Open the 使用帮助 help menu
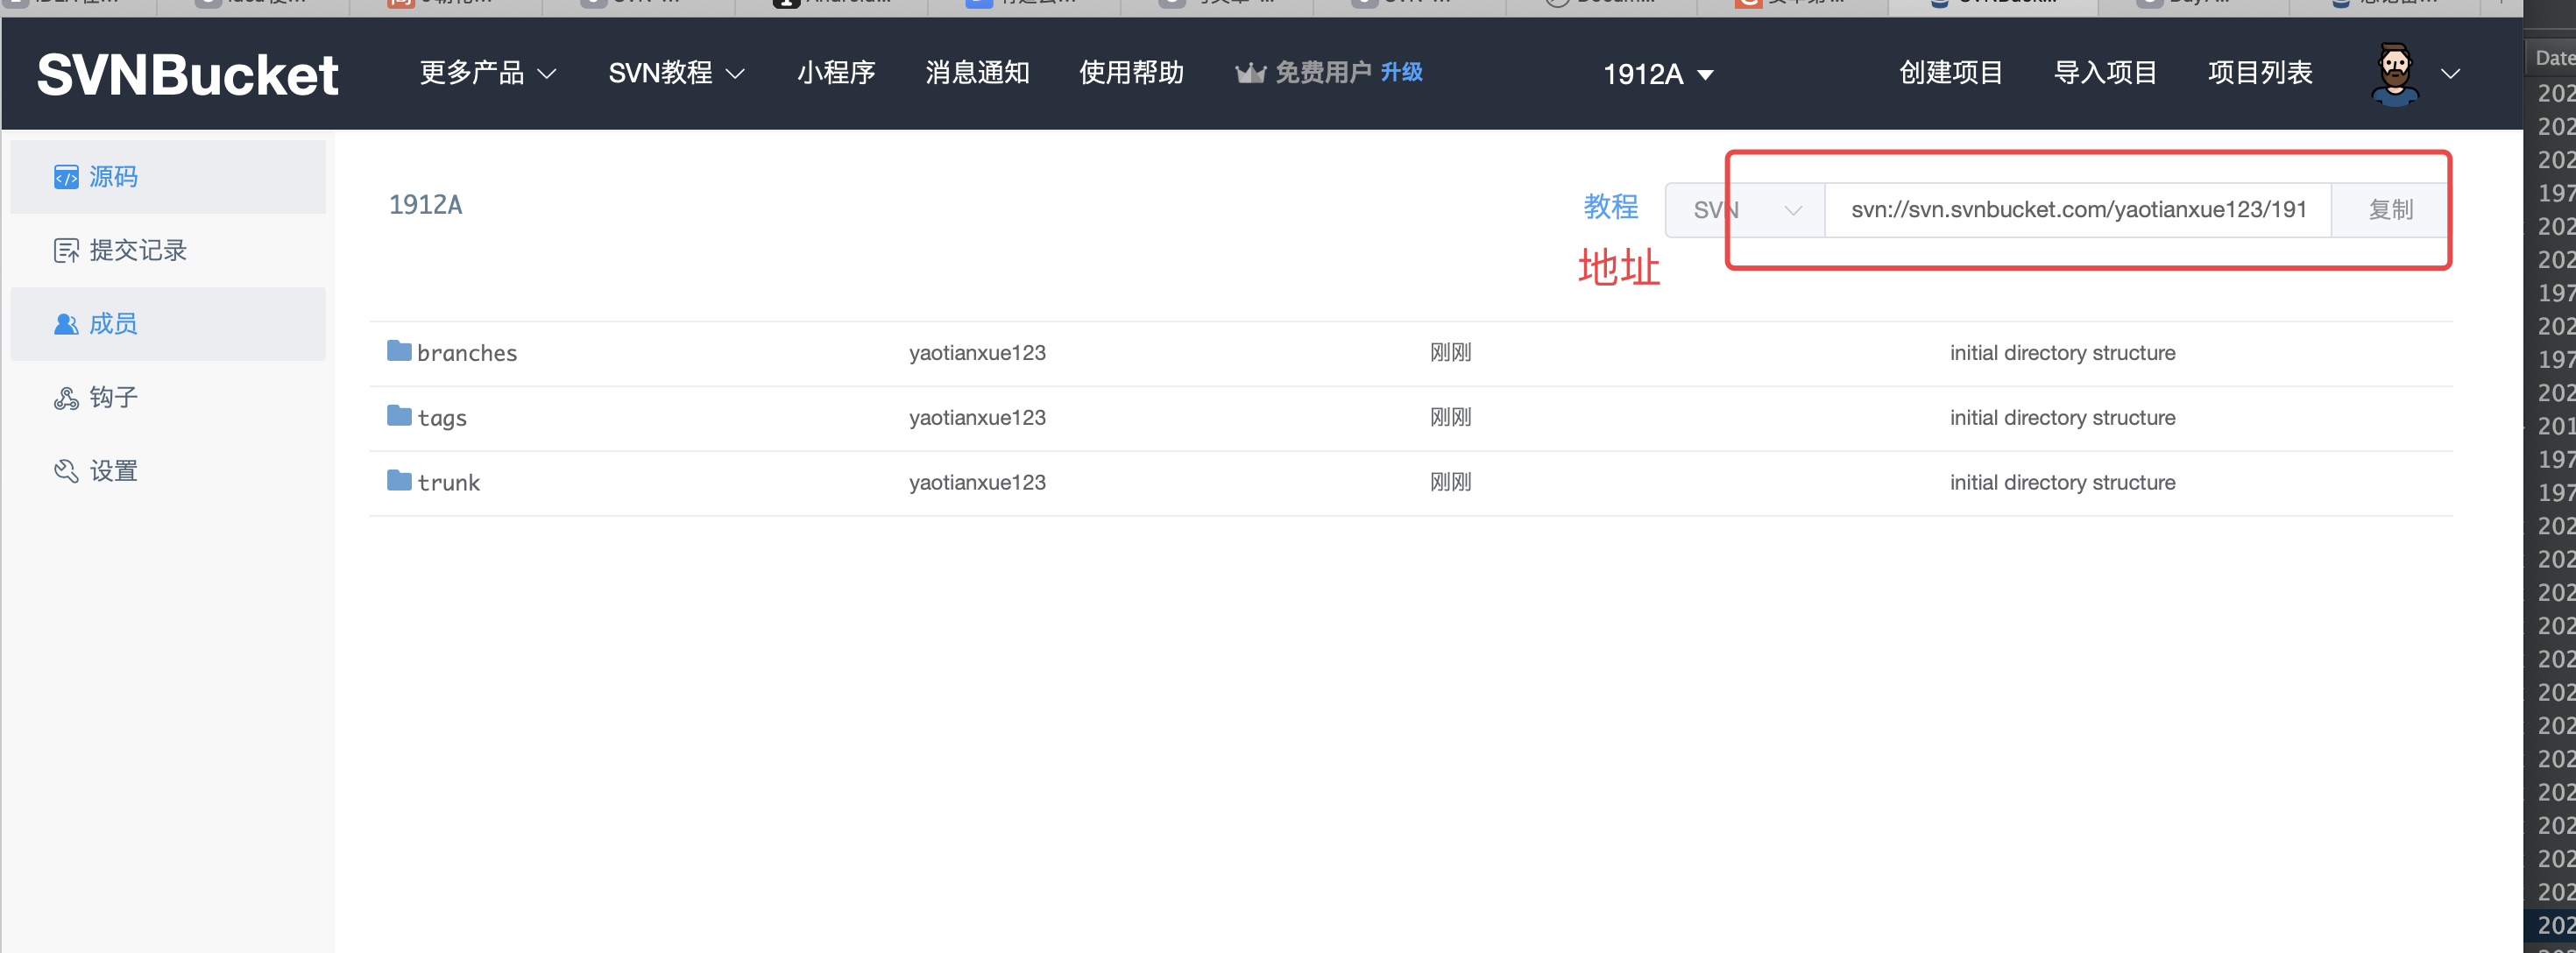This screenshot has width=2576, height=953. tap(1131, 73)
